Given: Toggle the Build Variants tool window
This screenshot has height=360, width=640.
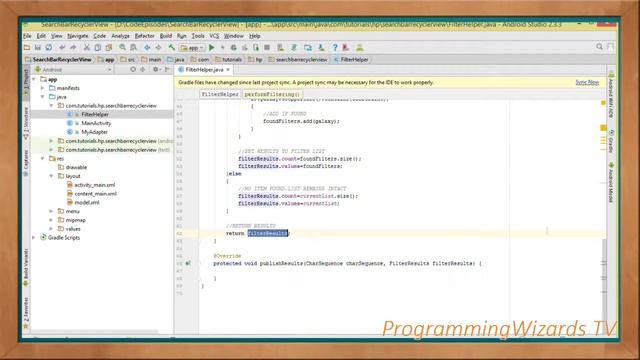Looking at the screenshot, I should (x=26, y=267).
